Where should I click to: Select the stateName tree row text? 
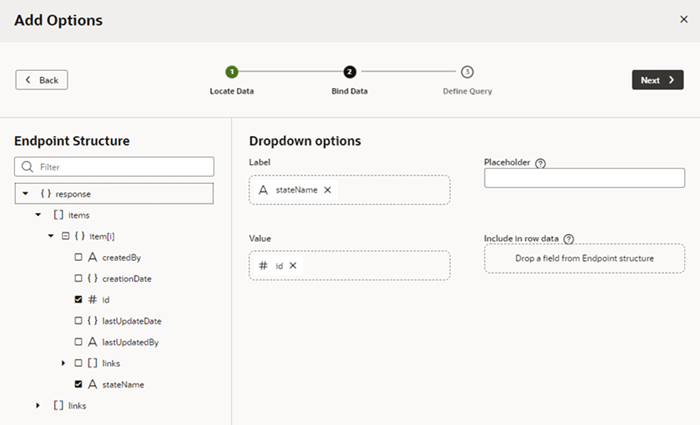pos(123,384)
